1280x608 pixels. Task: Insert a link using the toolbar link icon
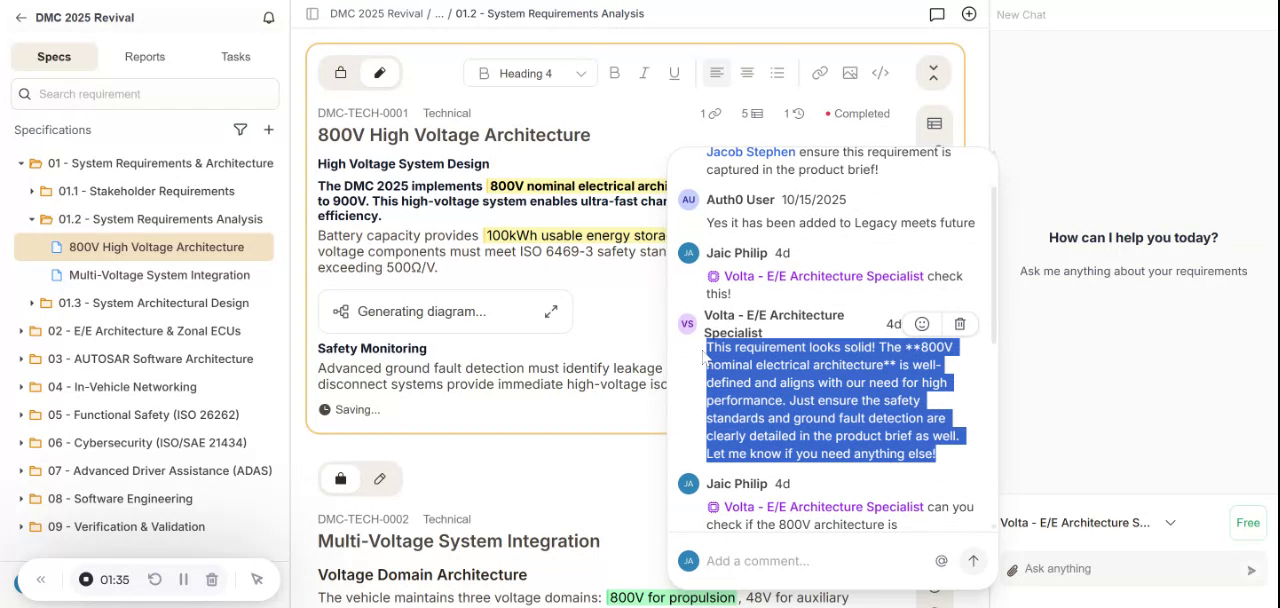[819, 73]
